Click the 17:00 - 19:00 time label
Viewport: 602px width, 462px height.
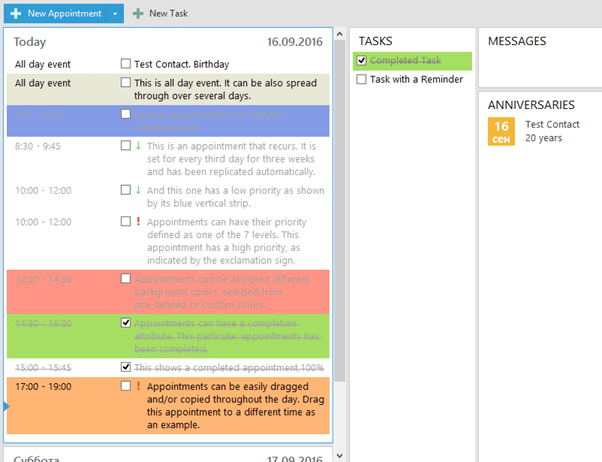point(43,386)
